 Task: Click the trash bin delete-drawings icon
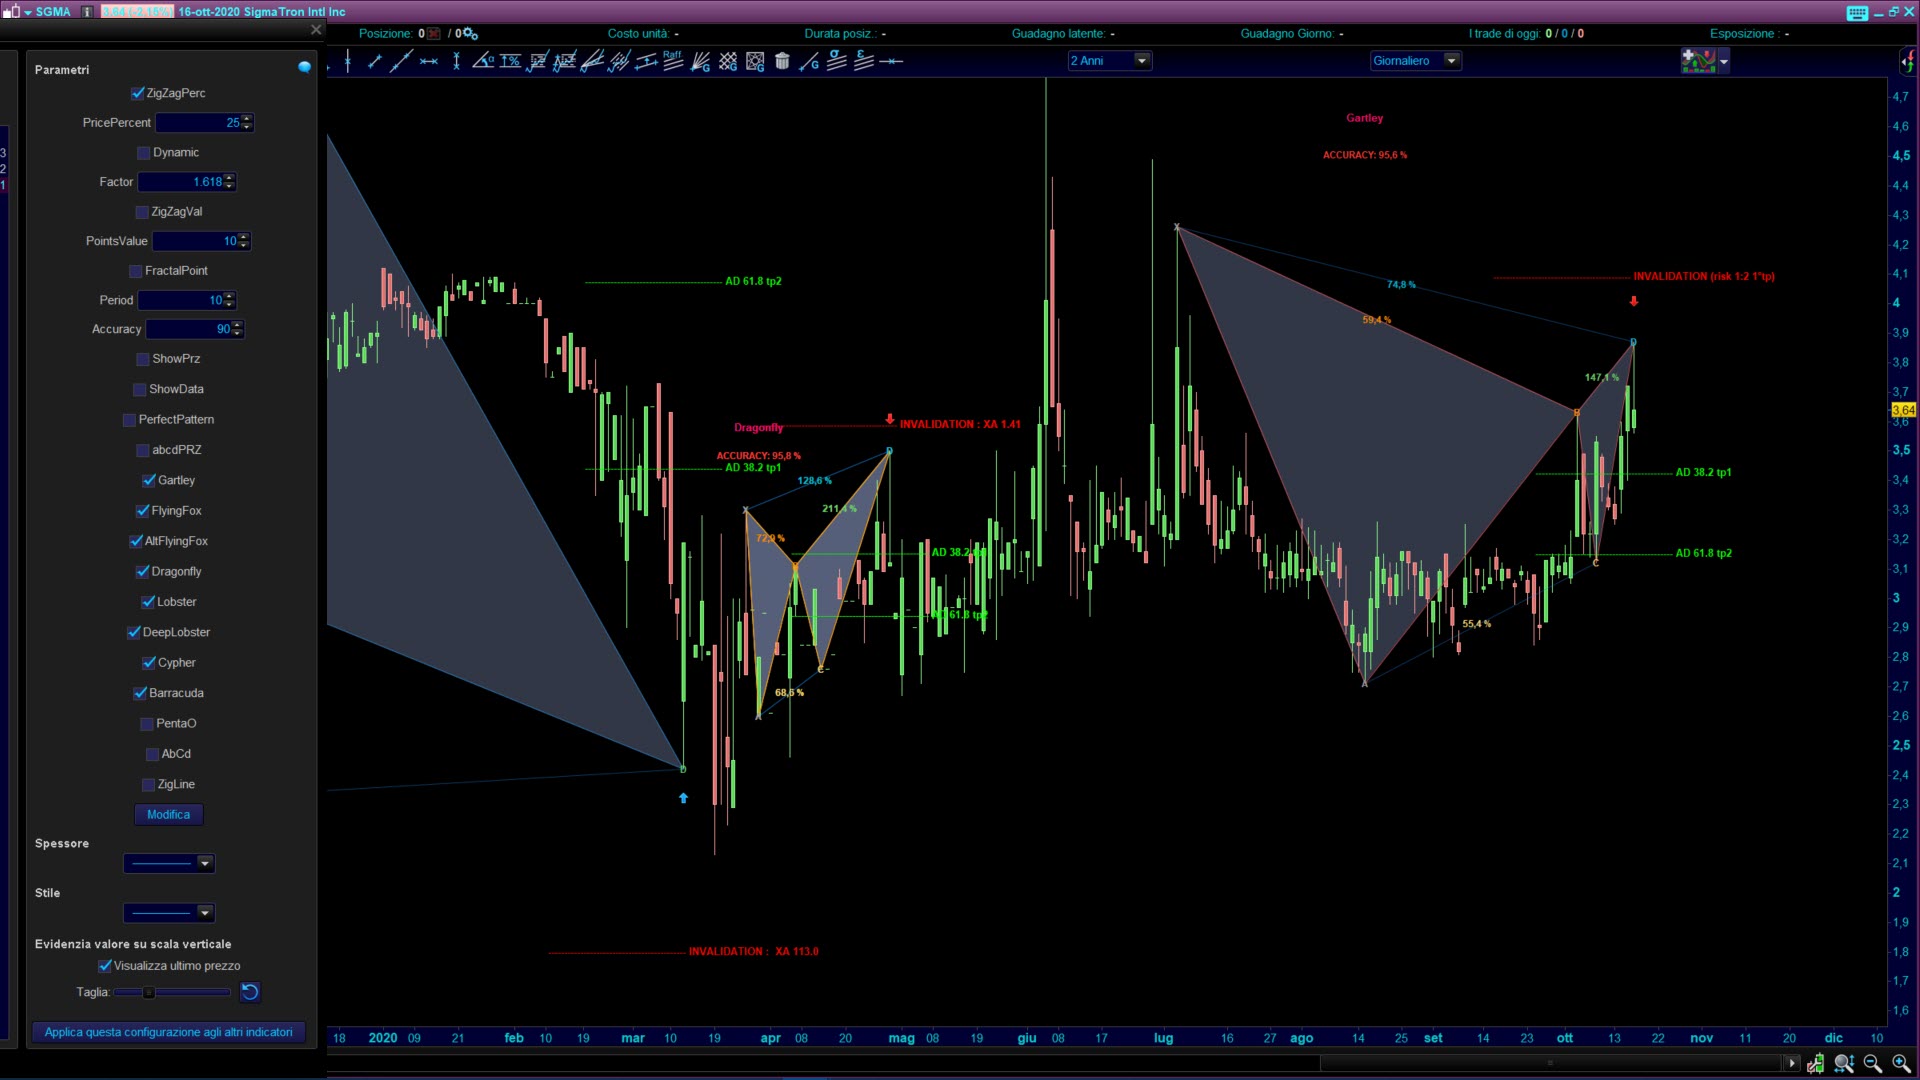point(782,61)
